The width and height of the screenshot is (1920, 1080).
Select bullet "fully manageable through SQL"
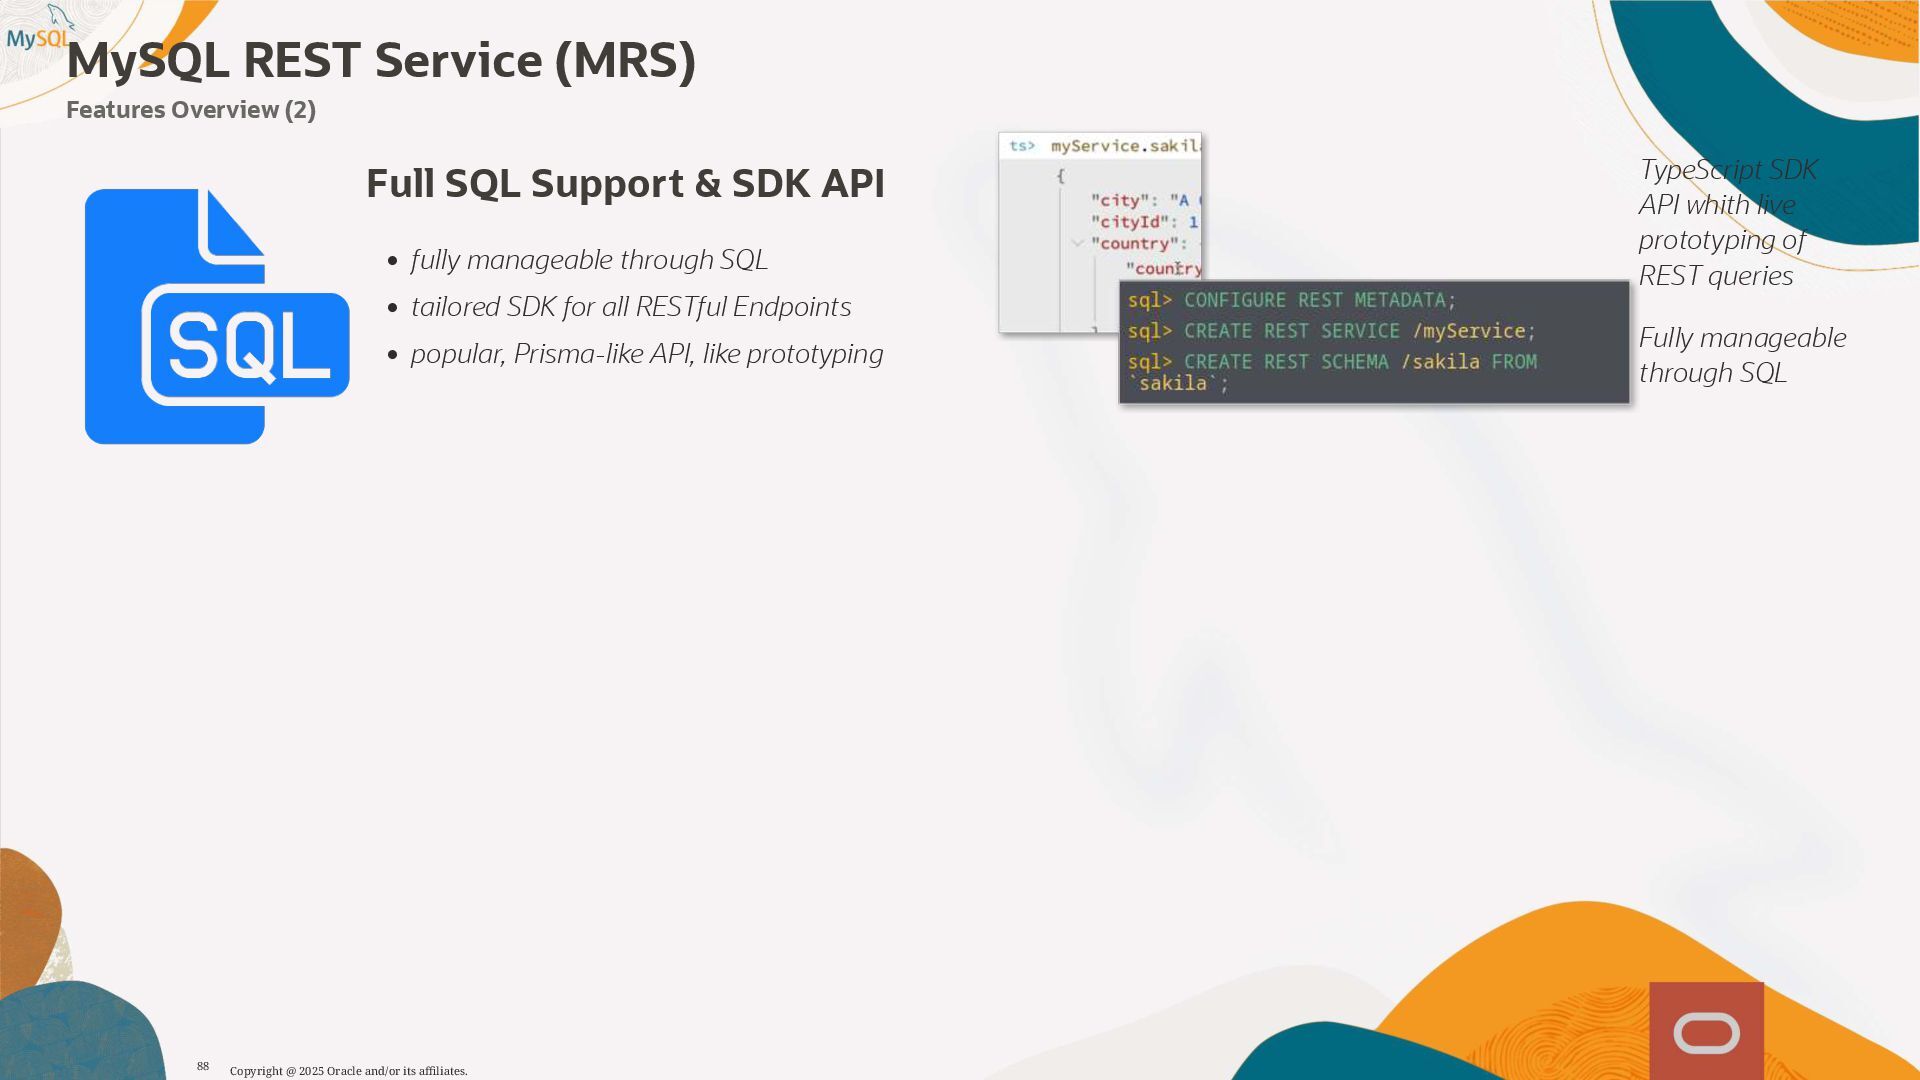[588, 260]
